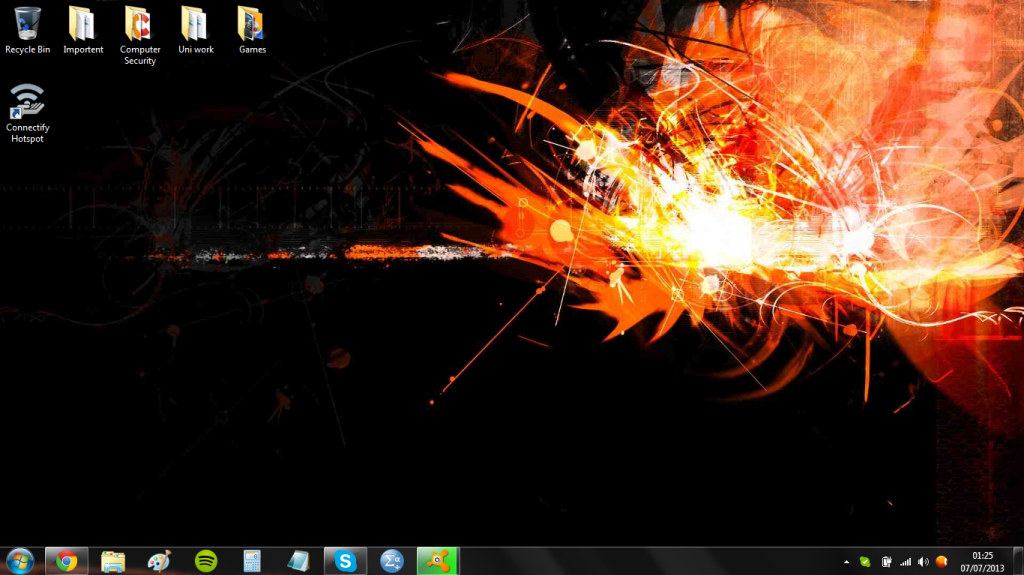Click the network signal bars tray icon
Screen dimensions: 1024x575
pos(905,562)
